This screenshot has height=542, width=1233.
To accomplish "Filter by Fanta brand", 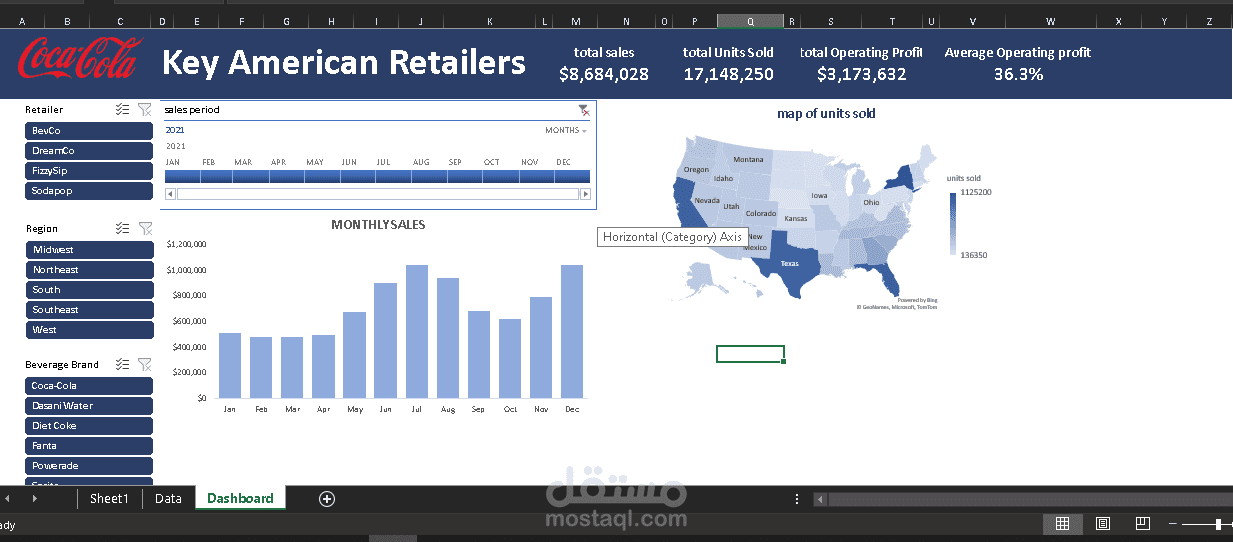I will point(89,446).
